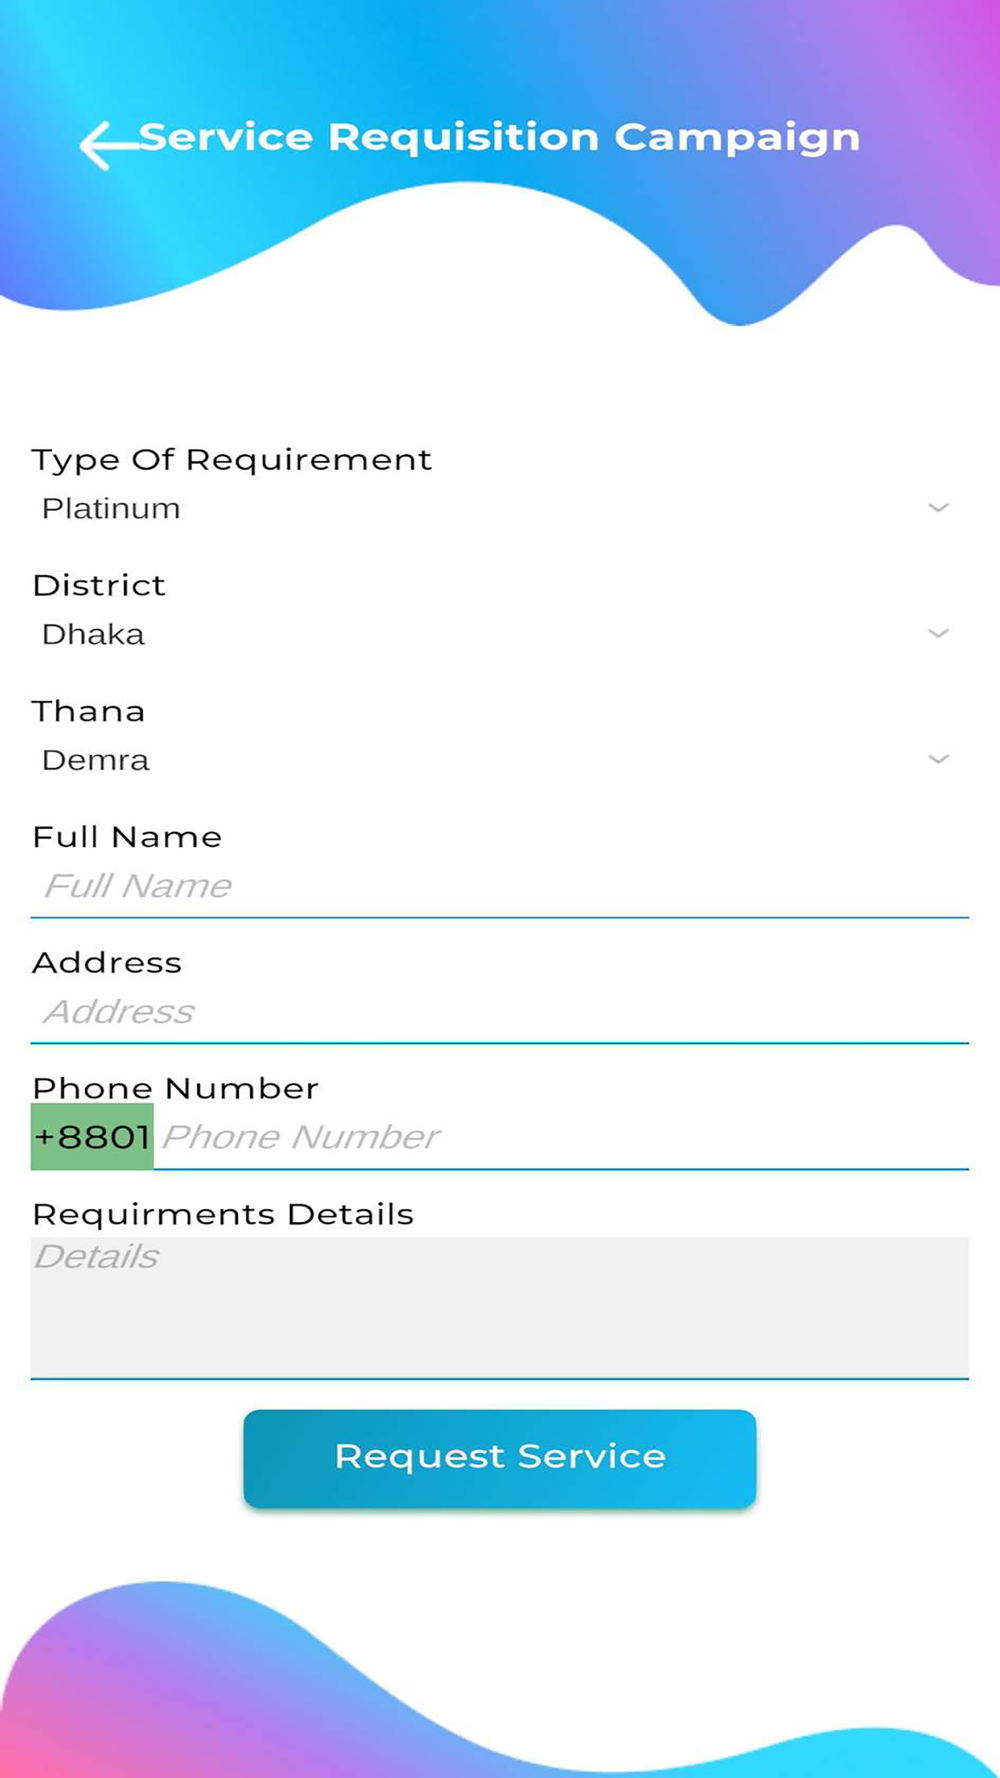This screenshot has height=1778, width=1000.
Task: Focus the Full Name input field
Action: (500, 886)
